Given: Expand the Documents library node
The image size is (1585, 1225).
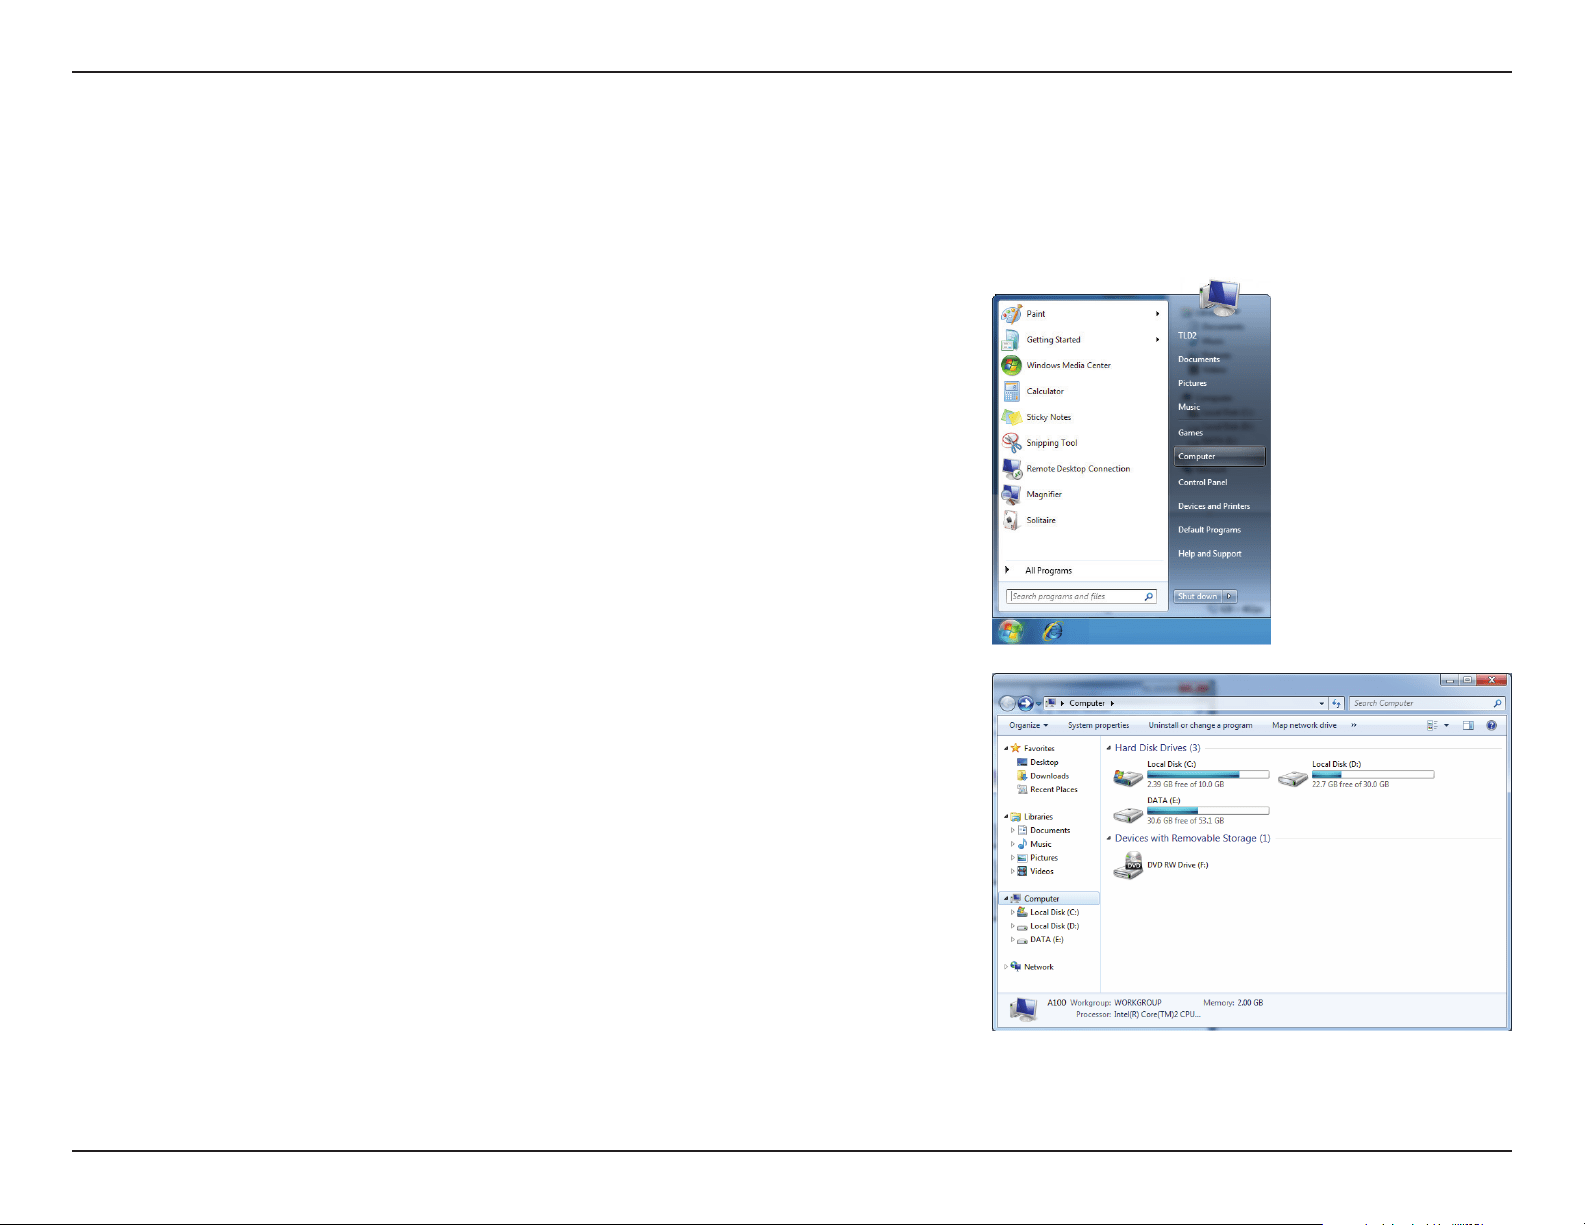Looking at the screenshot, I should [x=1012, y=831].
